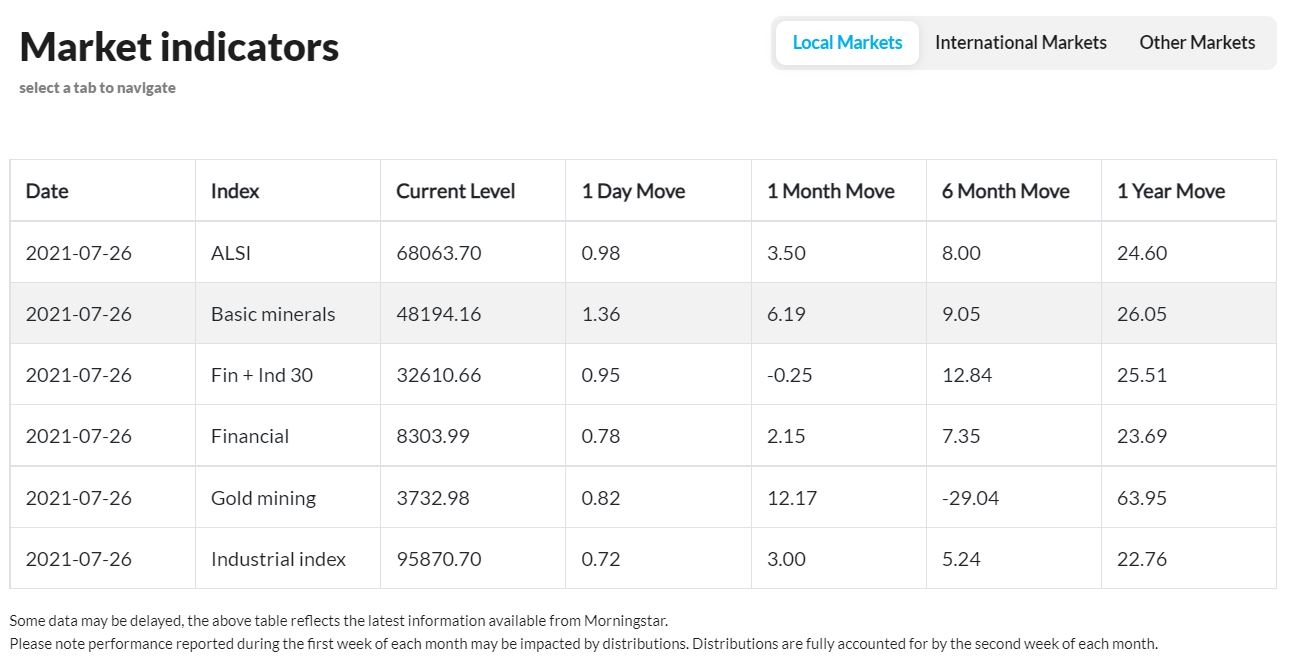This screenshot has height=662, width=1289.
Task: Click the 1 Day Move column header
Action: pyautogui.click(x=658, y=191)
